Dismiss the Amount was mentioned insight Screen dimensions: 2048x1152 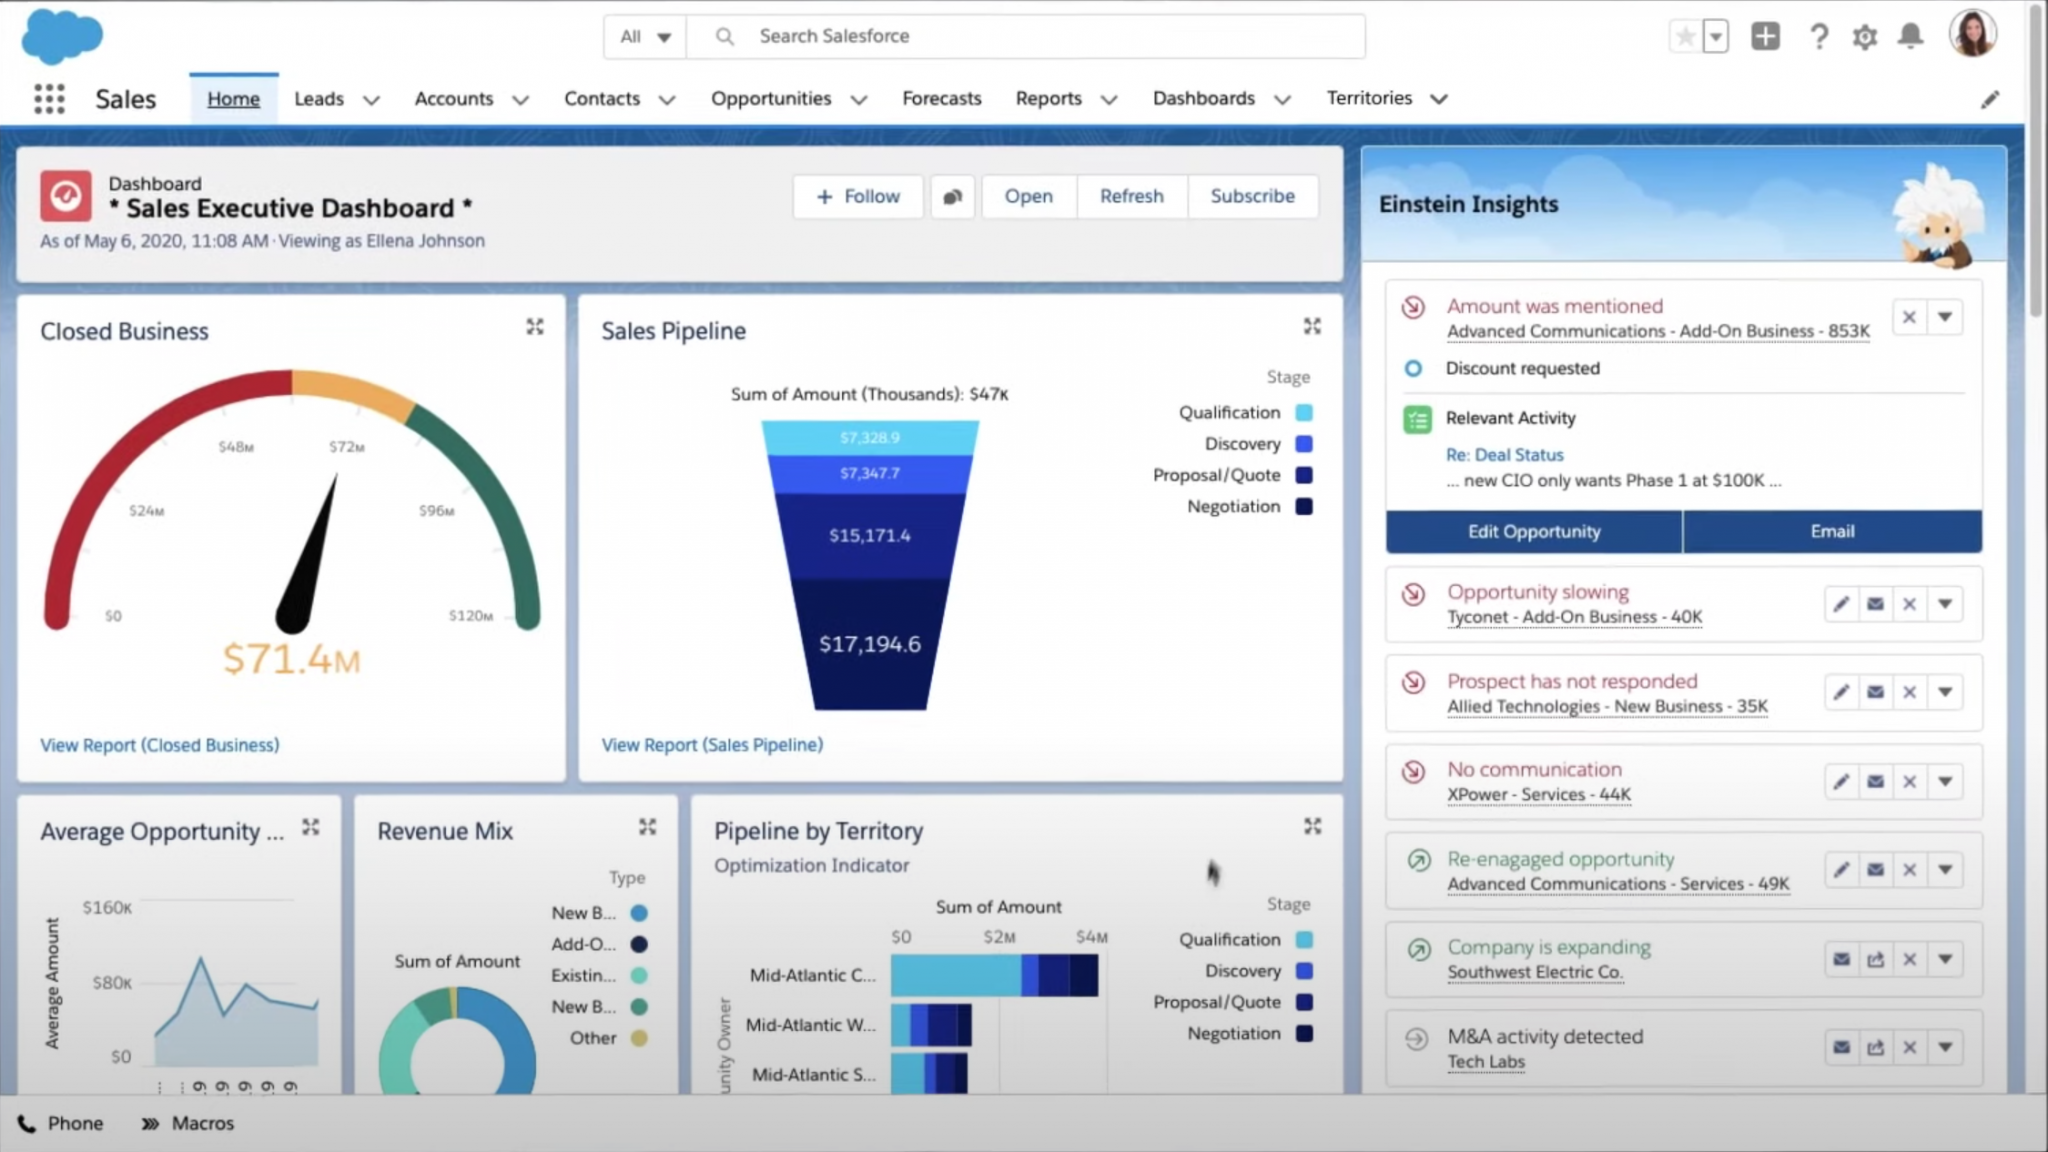[1909, 317]
